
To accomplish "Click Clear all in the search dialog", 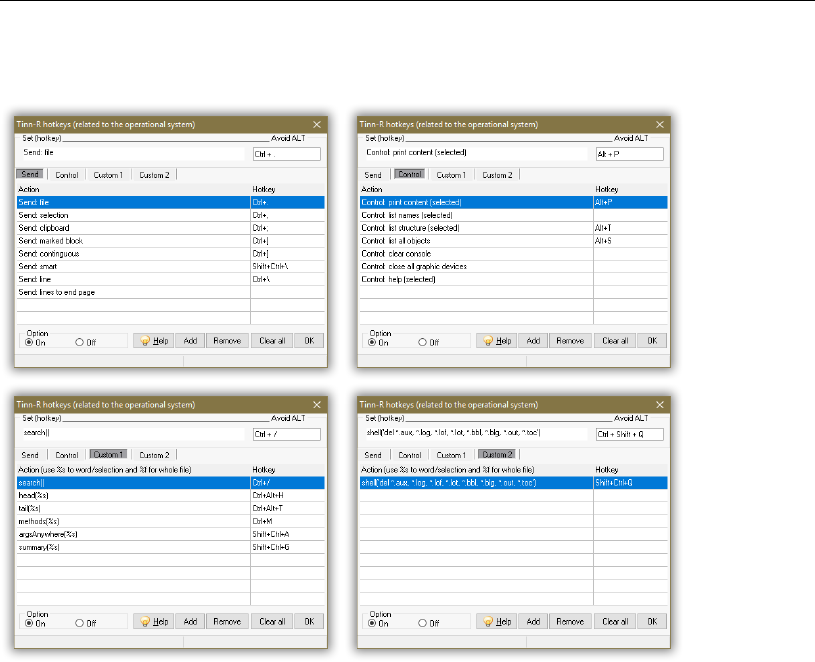I will pos(272,621).
